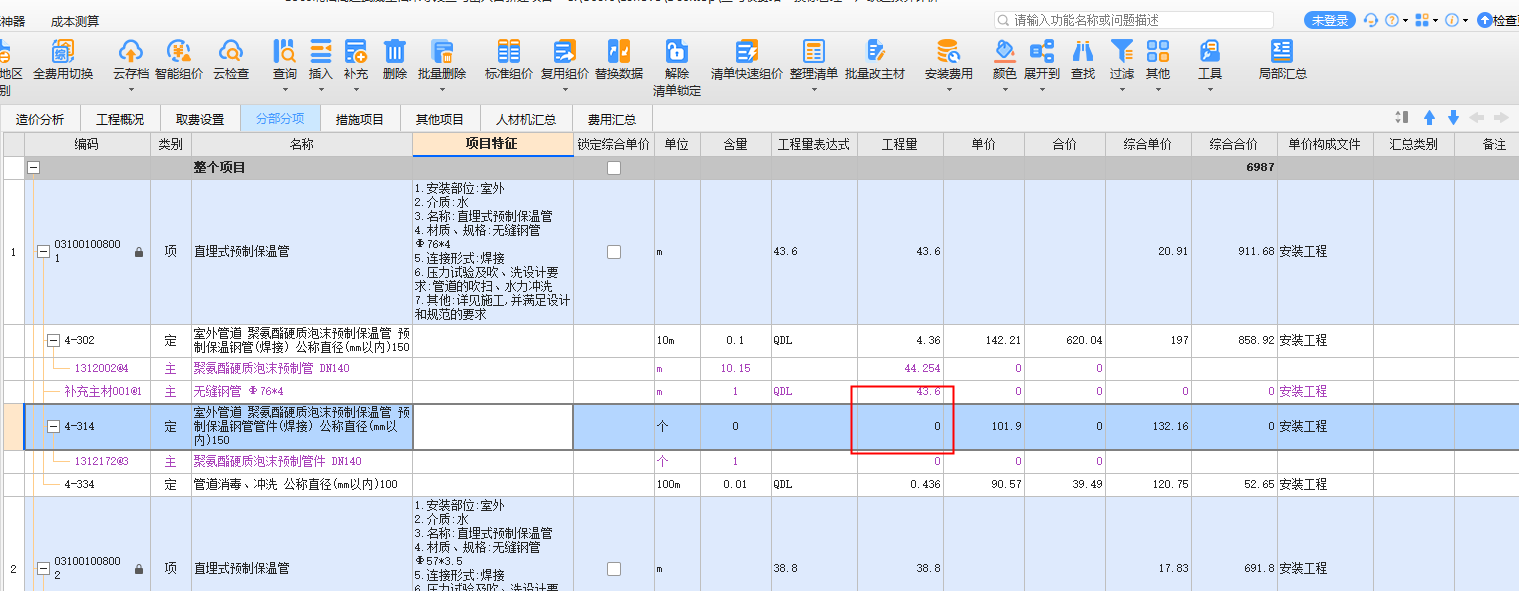The width and height of the screenshot is (1519, 591).
Task: Collapse item 031001008002 tree node
Action: pos(43,568)
